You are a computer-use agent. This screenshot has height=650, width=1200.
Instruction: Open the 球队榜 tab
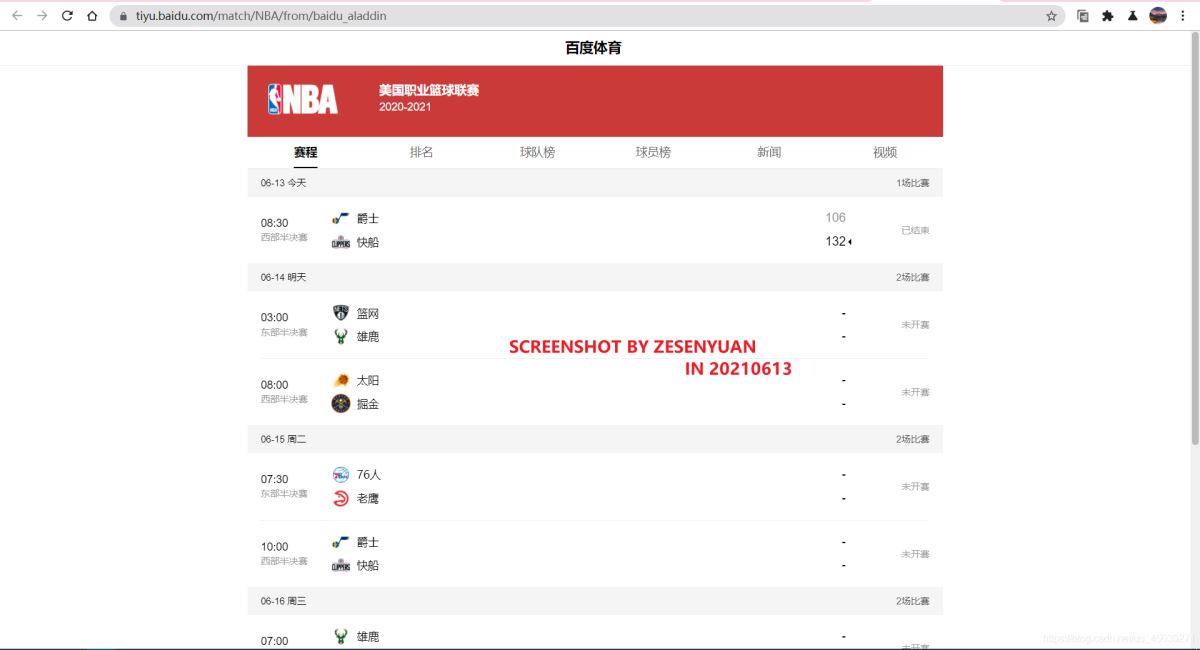click(537, 152)
